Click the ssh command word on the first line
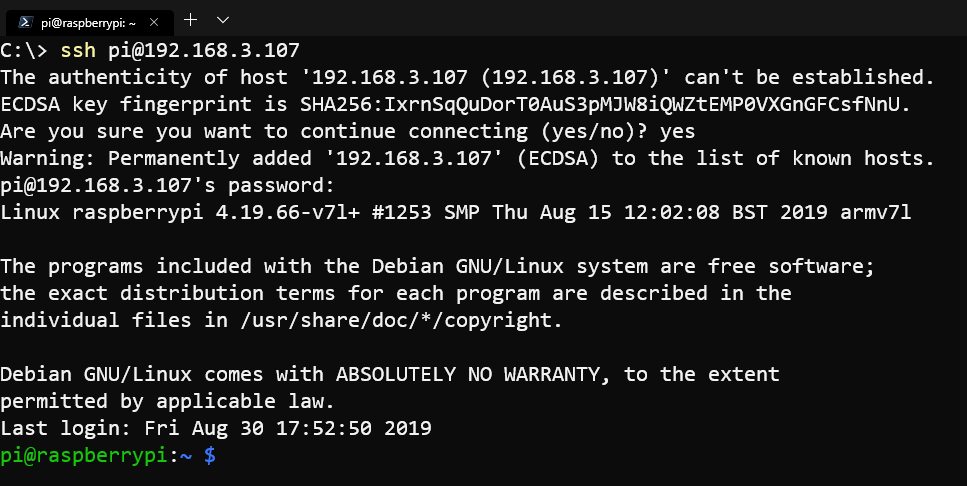967x486 pixels. click(x=78, y=50)
